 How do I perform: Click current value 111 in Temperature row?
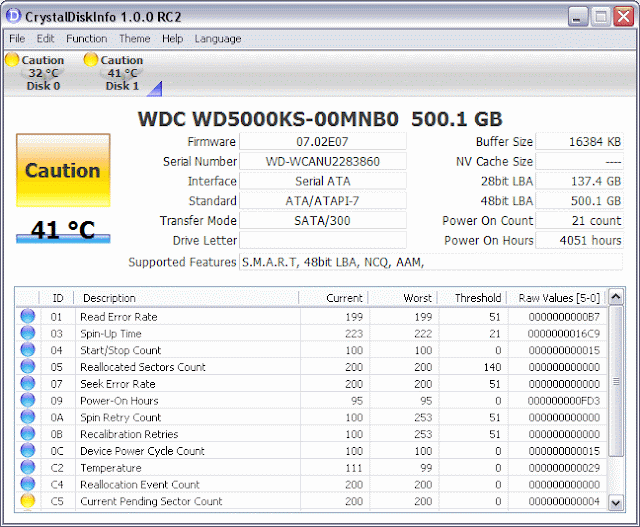click(353, 468)
